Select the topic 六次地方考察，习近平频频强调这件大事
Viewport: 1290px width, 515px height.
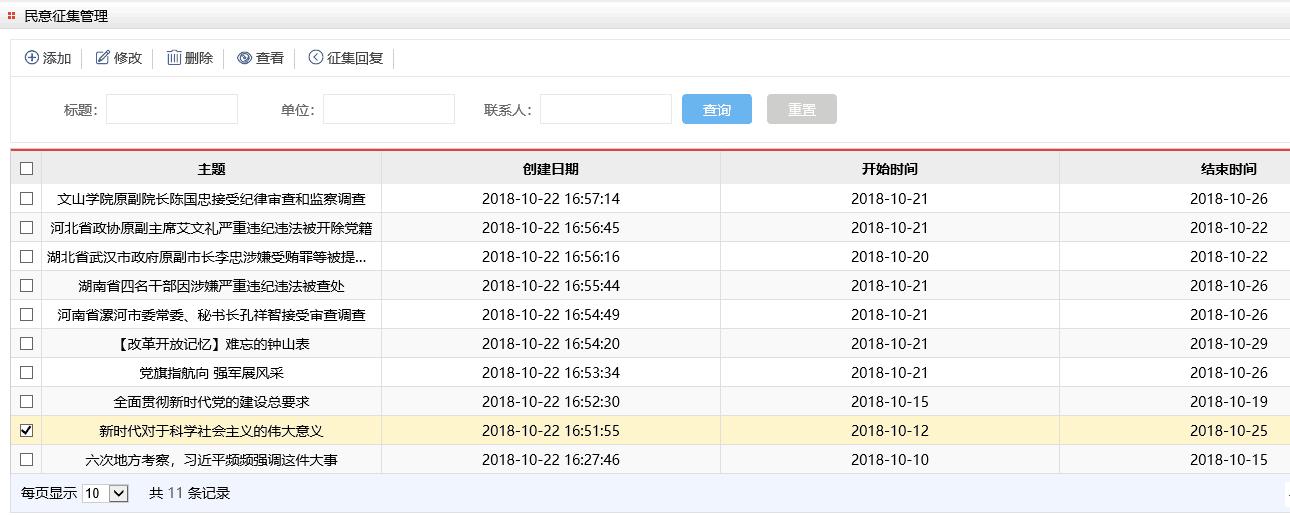[212, 460]
